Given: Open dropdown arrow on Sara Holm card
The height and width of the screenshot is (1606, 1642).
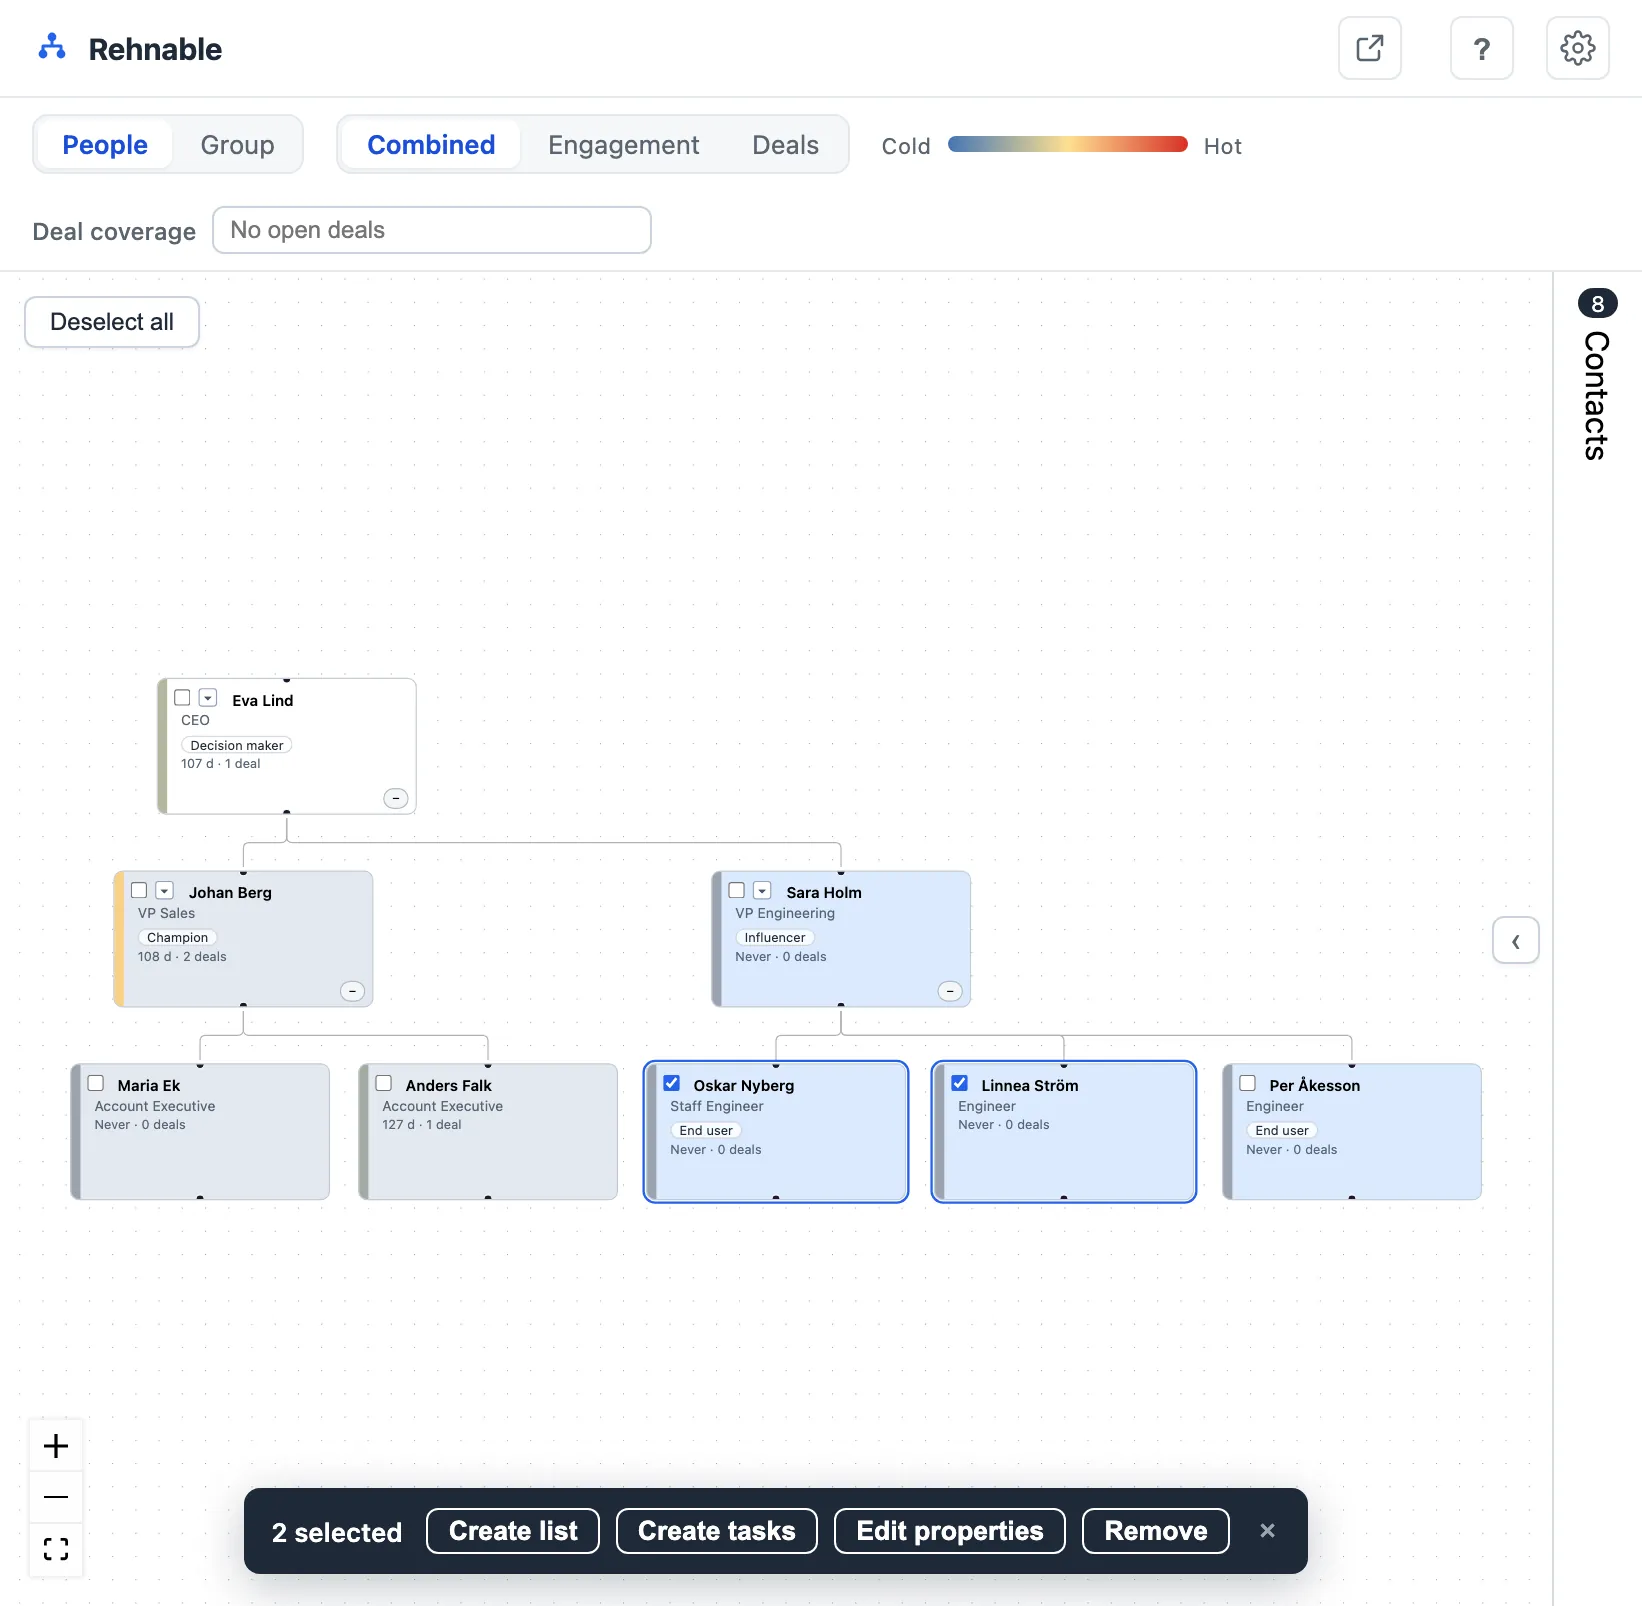Looking at the screenshot, I should coord(762,890).
